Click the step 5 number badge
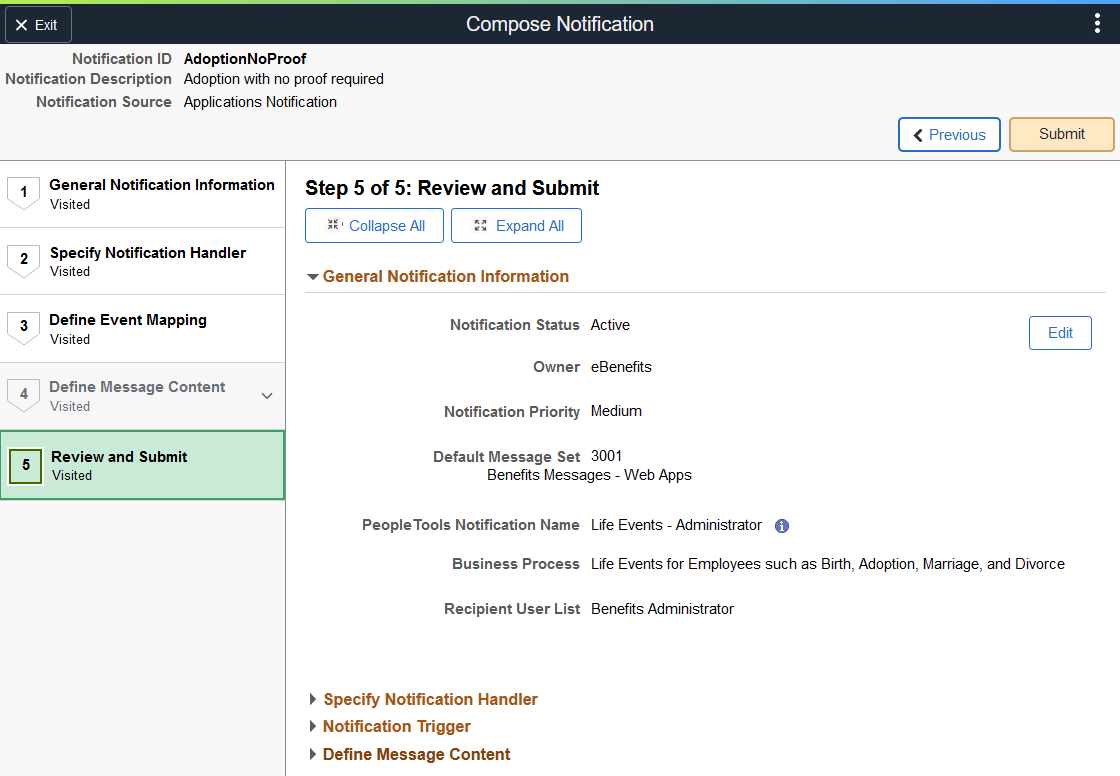The height and width of the screenshot is (776, 1120). pyautogui.click(x=26, y=465)
